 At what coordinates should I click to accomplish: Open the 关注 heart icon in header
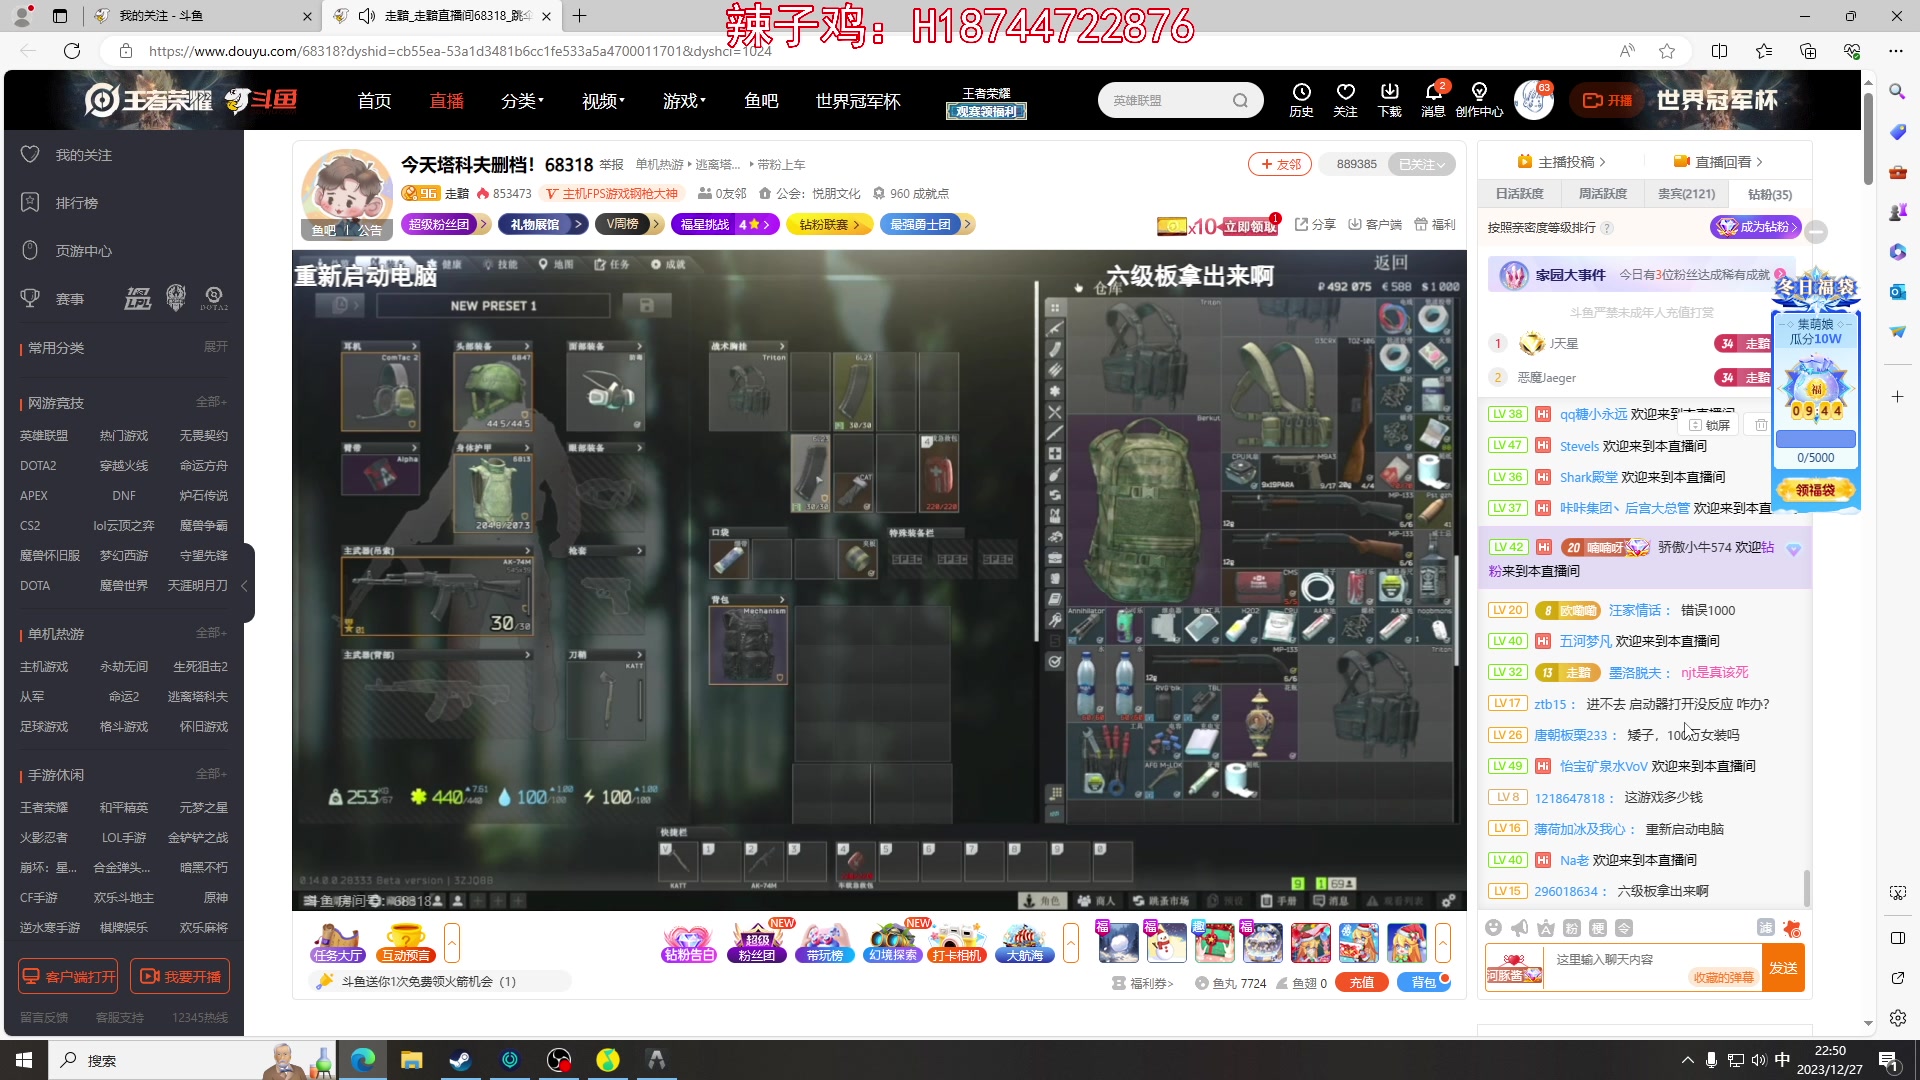tap(1345, 99)
